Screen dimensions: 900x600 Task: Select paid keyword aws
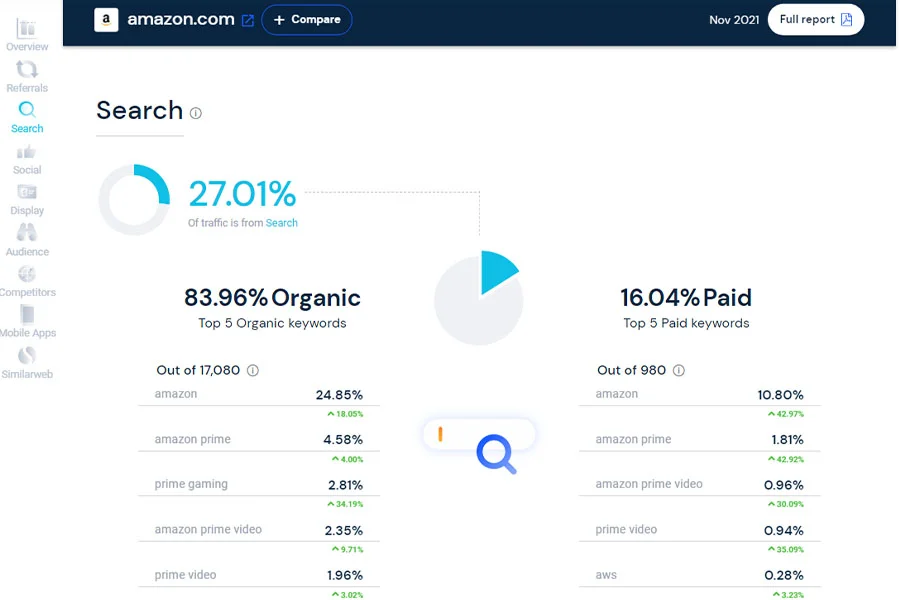700,575
